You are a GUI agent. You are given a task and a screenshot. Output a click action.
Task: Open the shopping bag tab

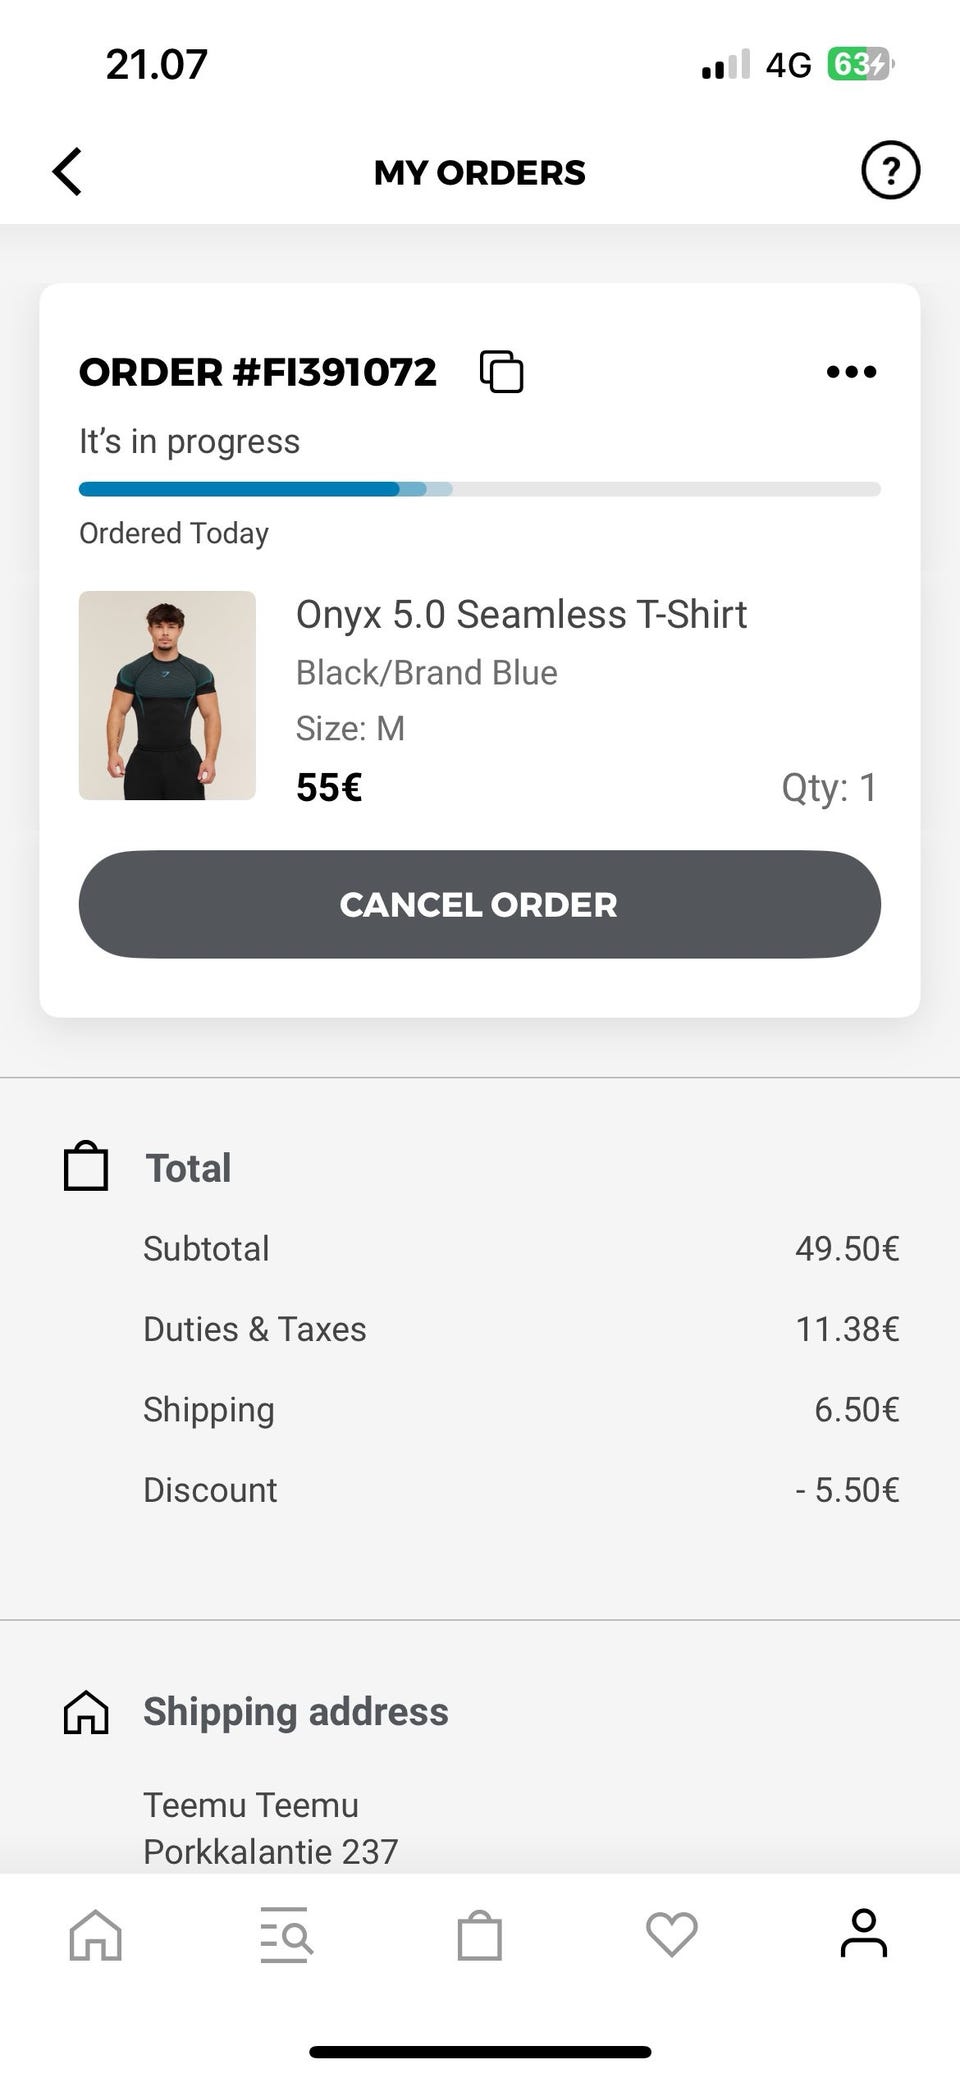(x=479, y=1934)
